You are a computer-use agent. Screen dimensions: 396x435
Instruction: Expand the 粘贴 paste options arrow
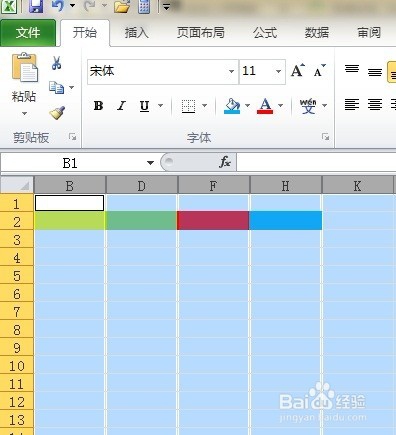click(24, 113)
